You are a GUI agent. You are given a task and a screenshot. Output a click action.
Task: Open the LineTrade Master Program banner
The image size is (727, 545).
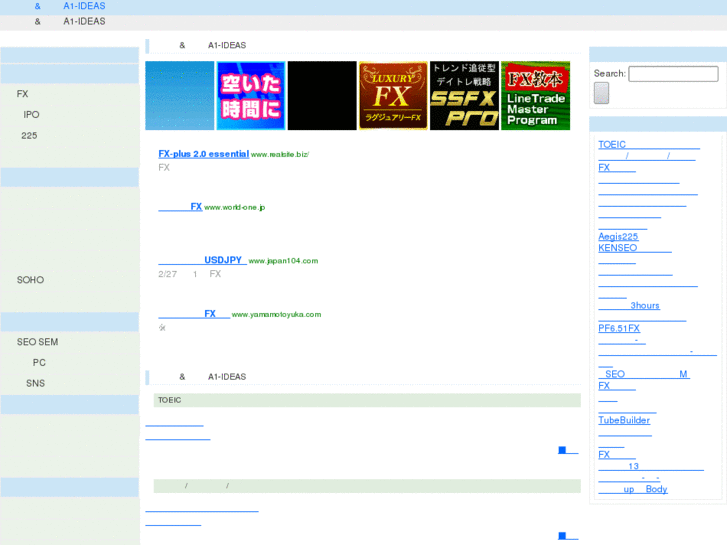pyautogui.click(x=536, y=96)
